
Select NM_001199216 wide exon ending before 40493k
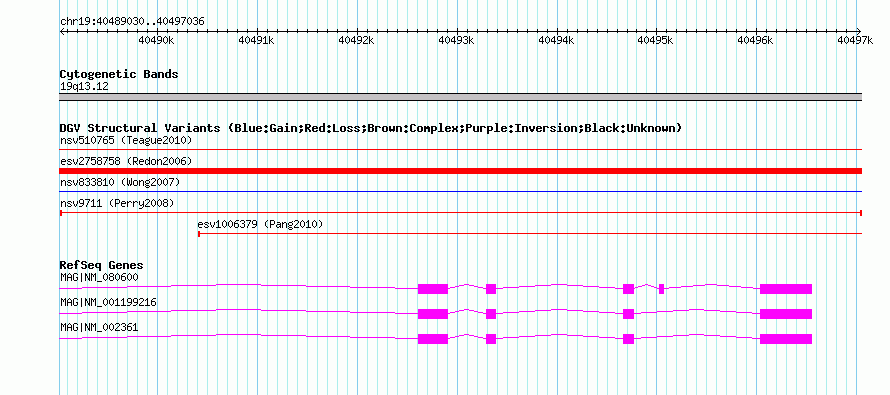(x=433, y=314)
